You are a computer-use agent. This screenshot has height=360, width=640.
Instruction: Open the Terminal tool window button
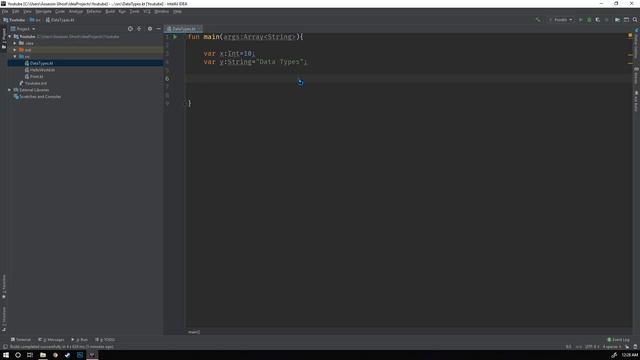coord(21,340)
